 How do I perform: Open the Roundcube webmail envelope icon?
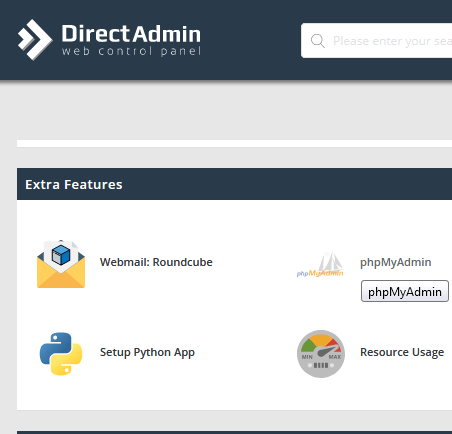tap(61, 264)
